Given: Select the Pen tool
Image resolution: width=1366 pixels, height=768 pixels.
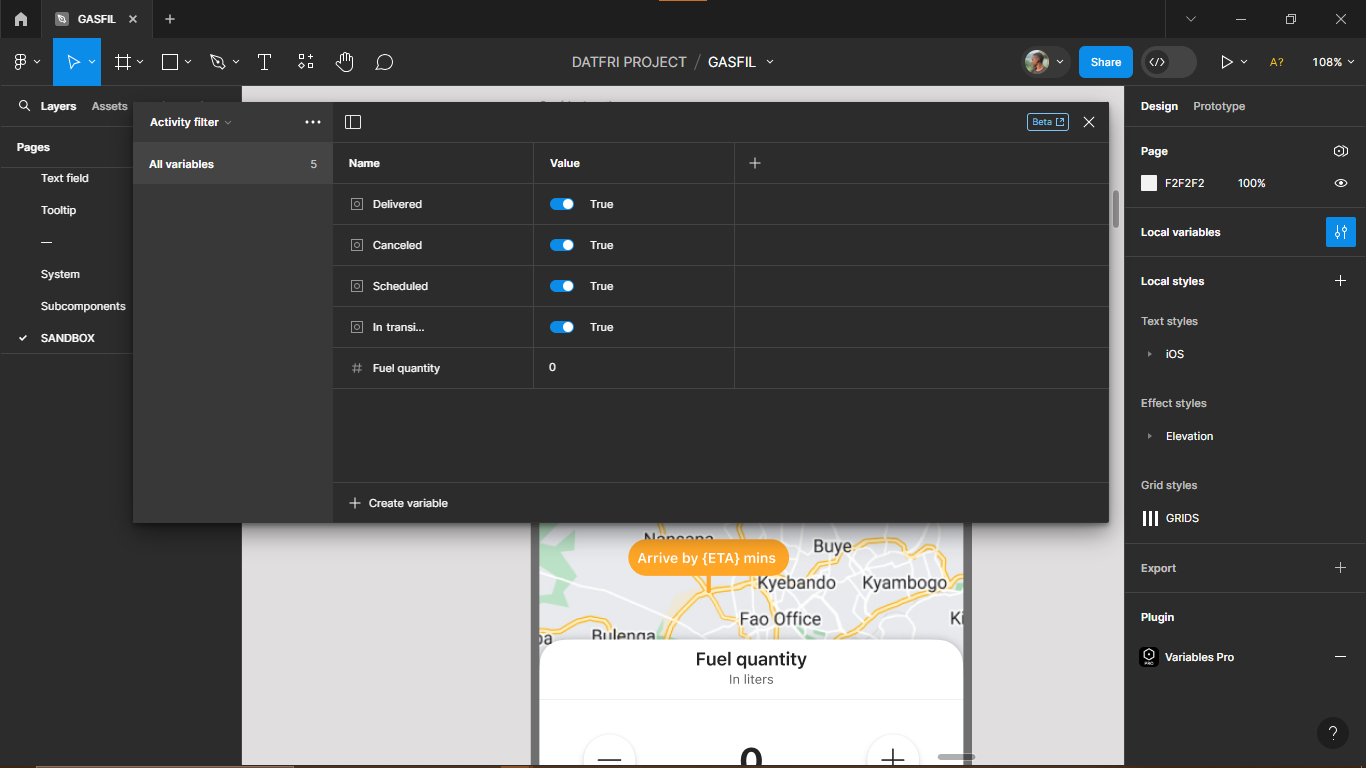Looking at the screenshot, I should tap(217, 62).
